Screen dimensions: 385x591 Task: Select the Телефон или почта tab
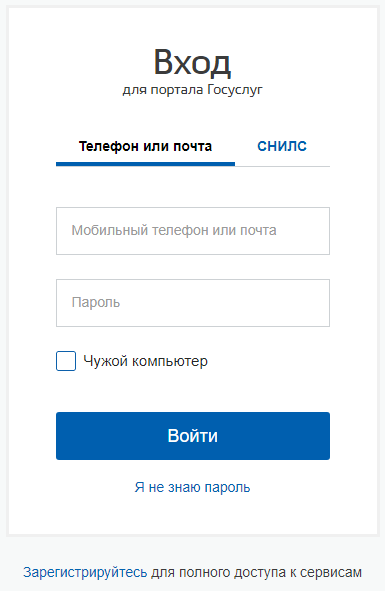[145, 146]
